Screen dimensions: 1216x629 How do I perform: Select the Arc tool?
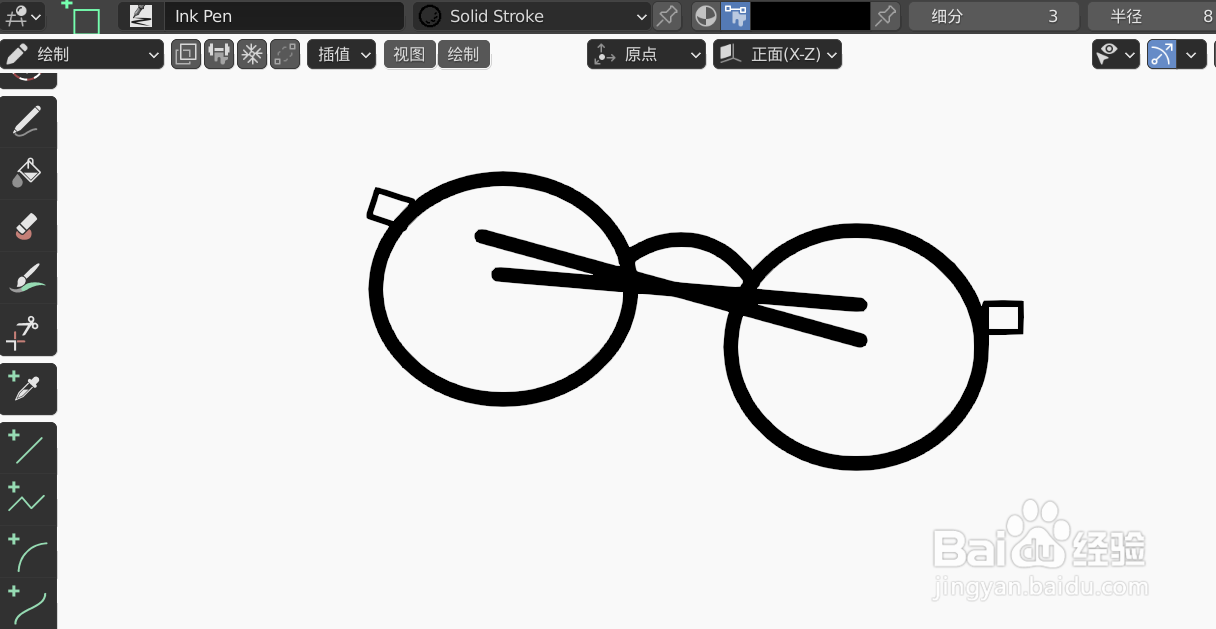(28, 552)
